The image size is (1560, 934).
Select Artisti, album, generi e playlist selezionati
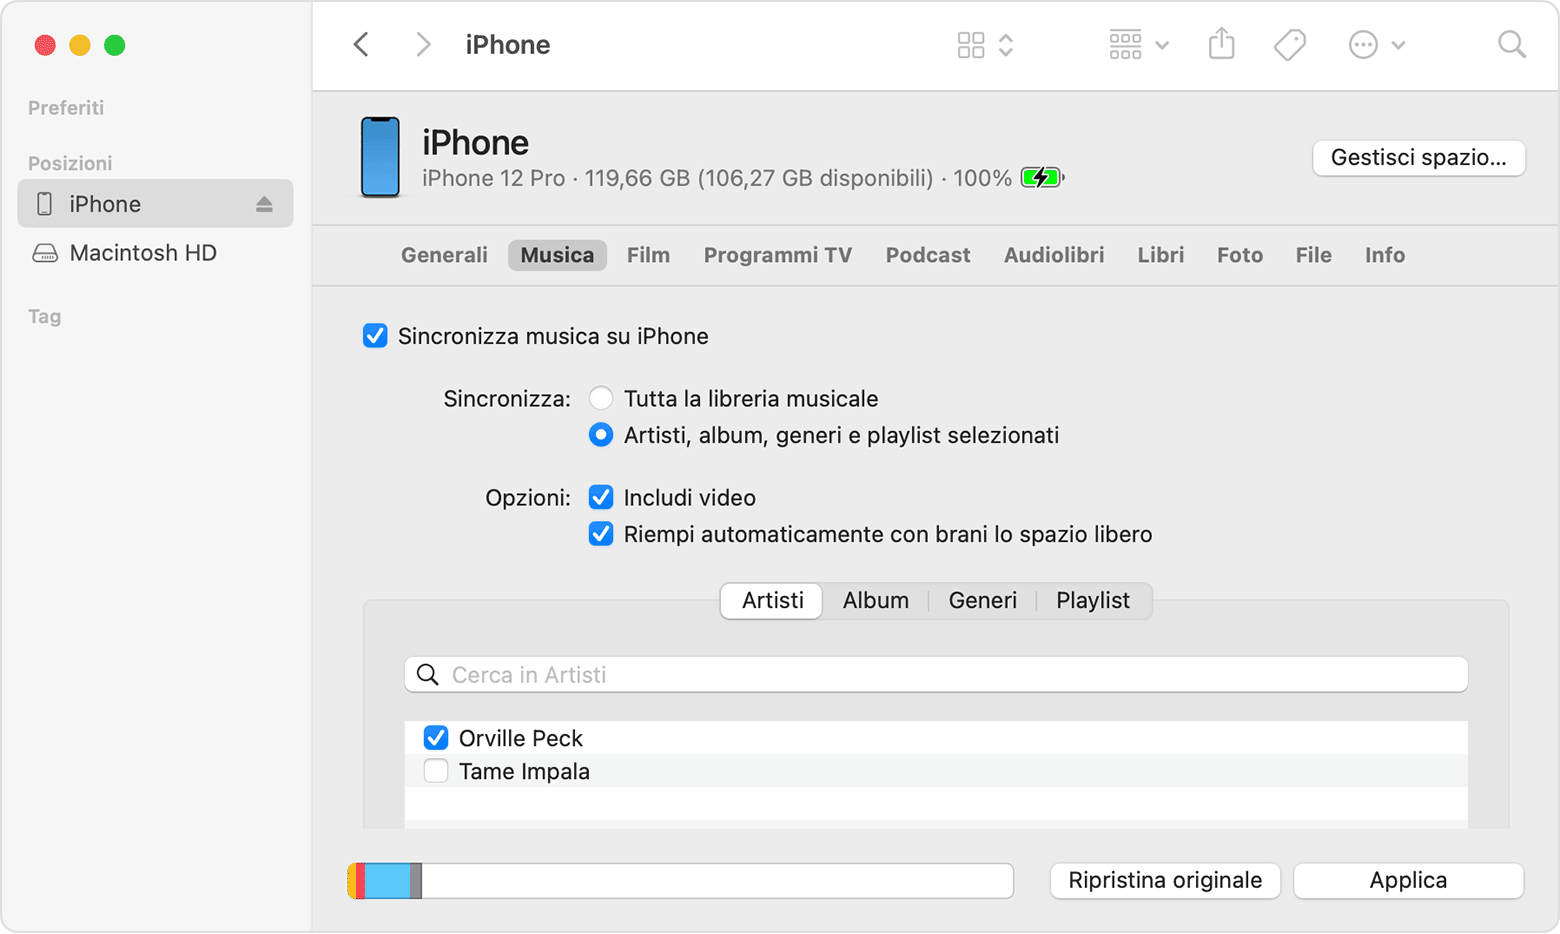pyautogui.click(x=600, y=435)
